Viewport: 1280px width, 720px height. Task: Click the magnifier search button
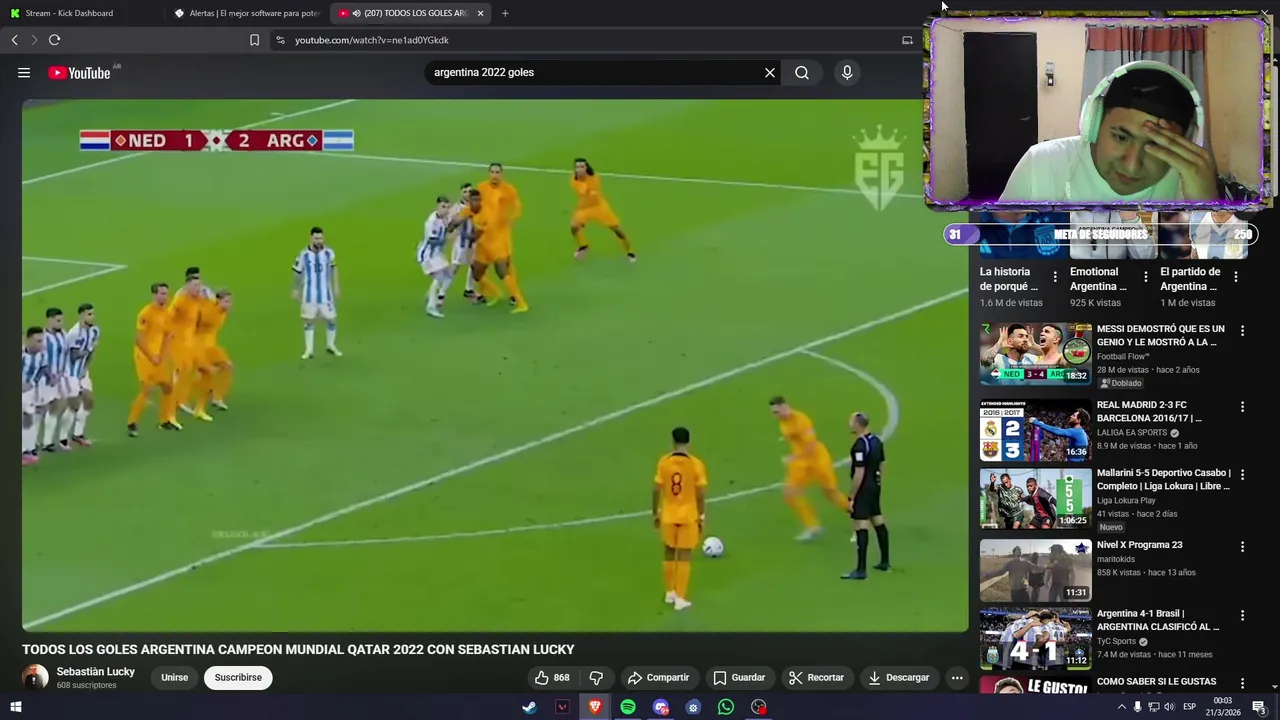(802, 72)
